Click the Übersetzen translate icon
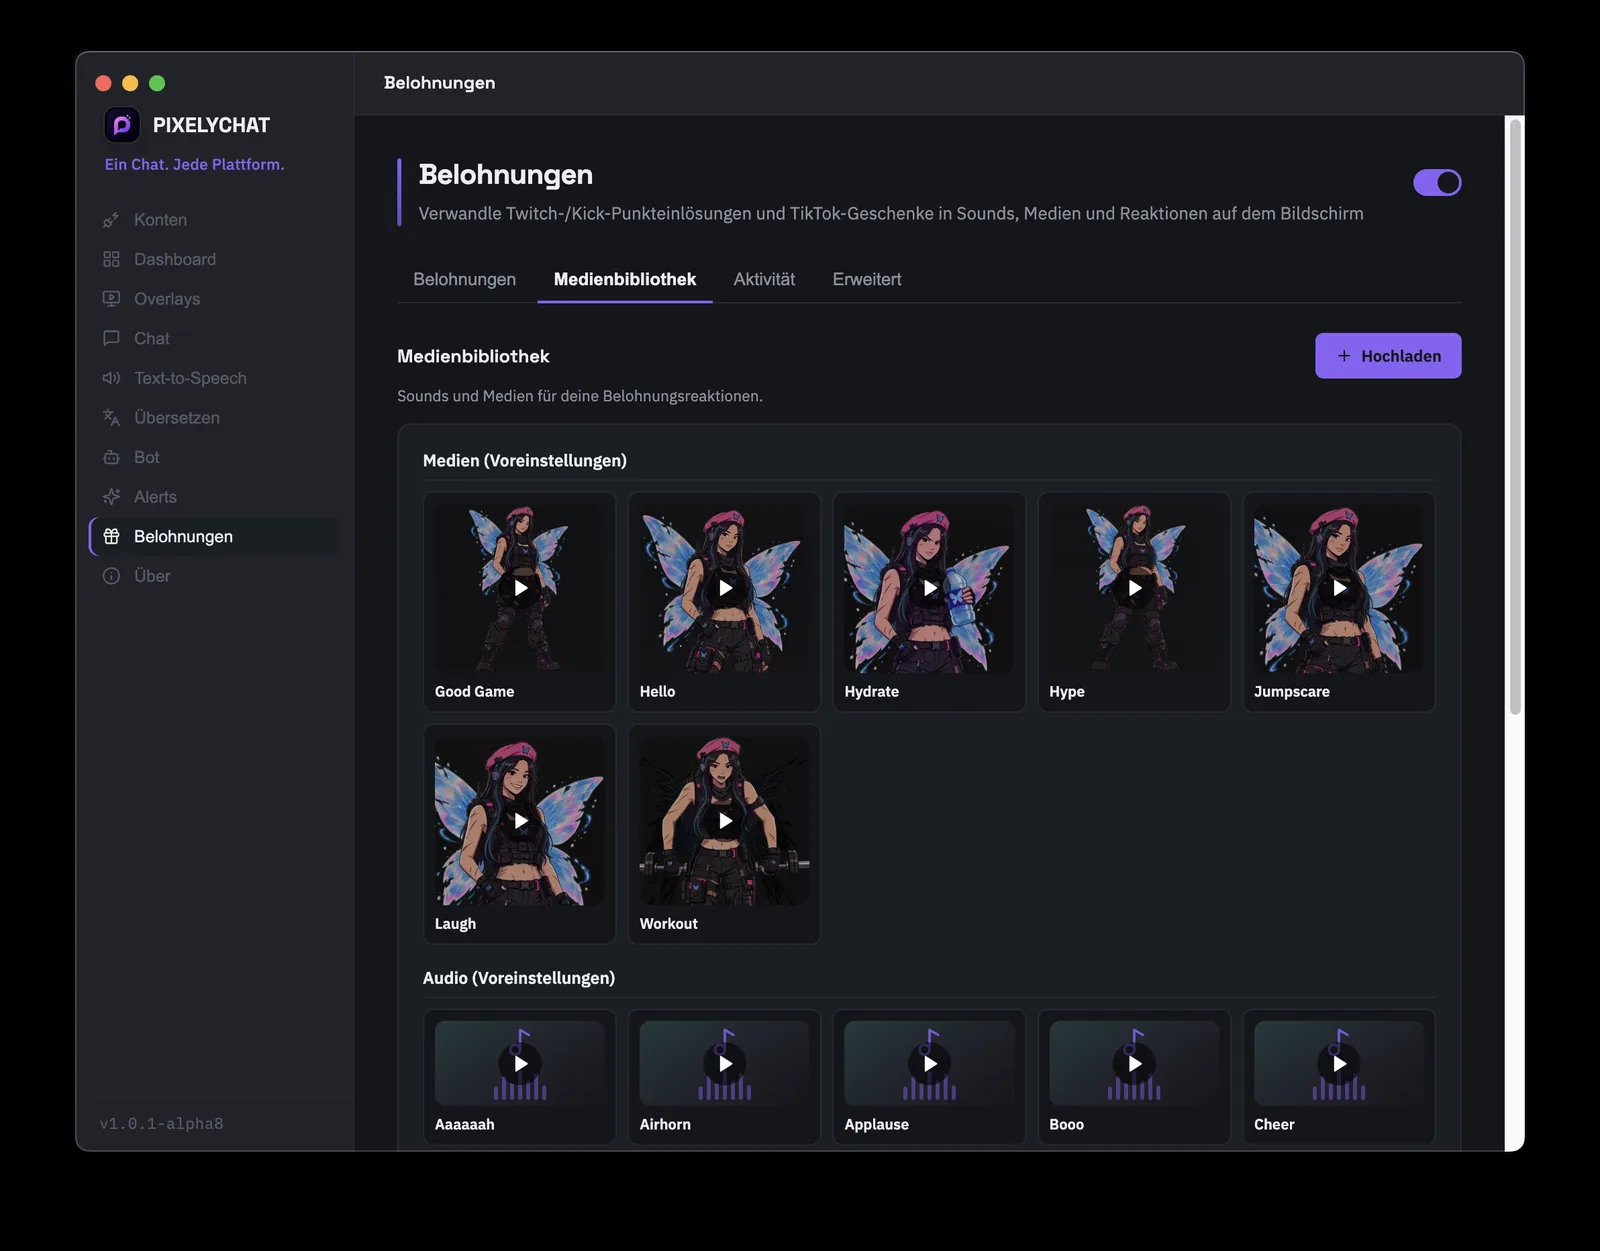The height and width of the screenshot is (1251, 1600). point(111,418)
